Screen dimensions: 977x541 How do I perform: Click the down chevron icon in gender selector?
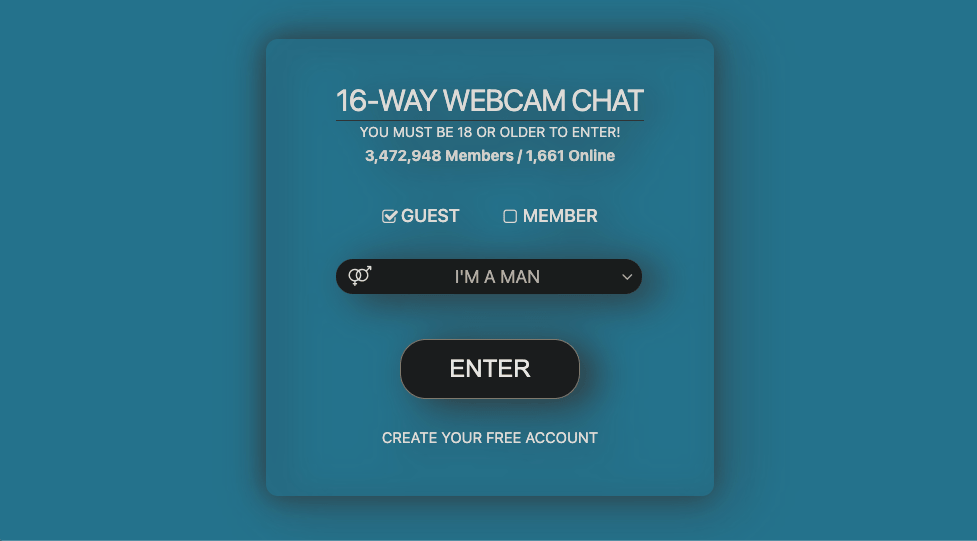pos(627,277)
